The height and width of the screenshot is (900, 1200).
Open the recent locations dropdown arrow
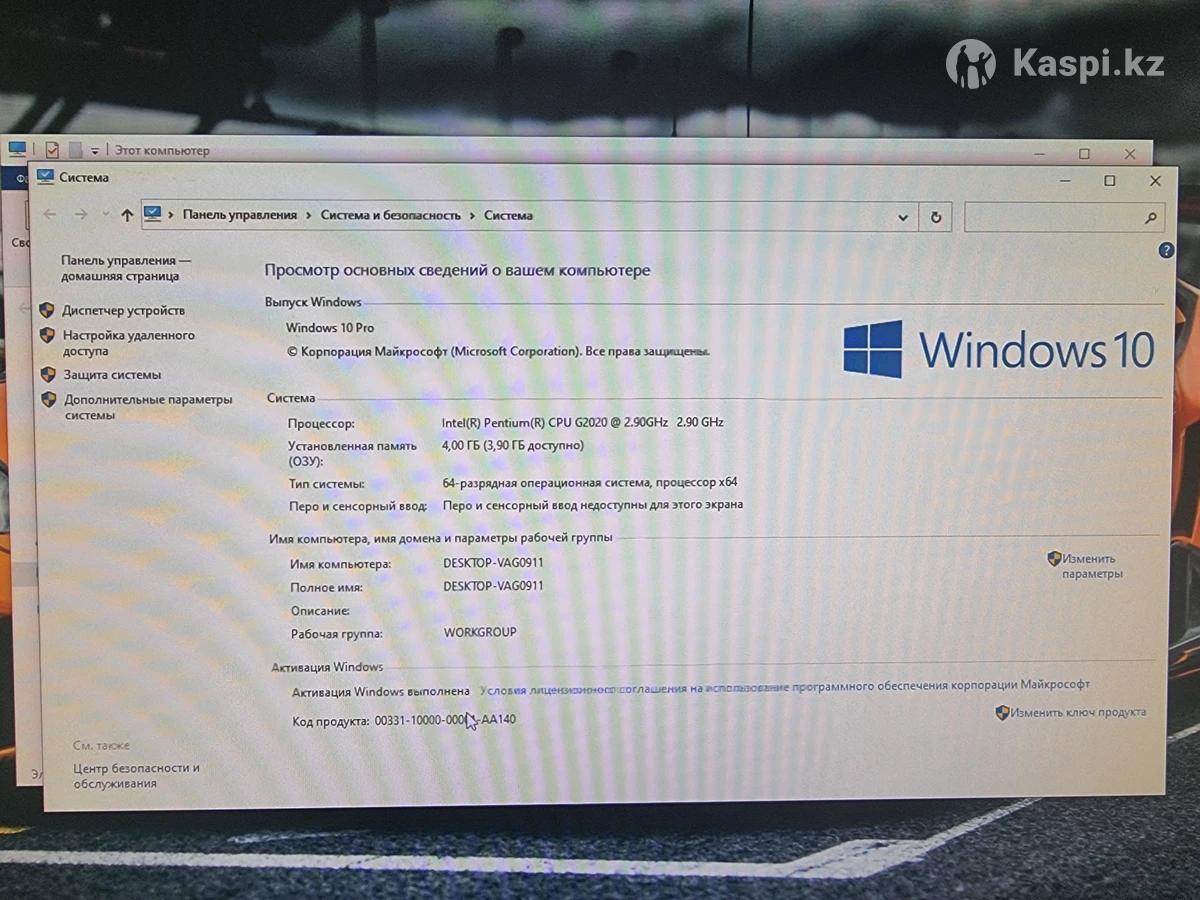coord(105,215)
